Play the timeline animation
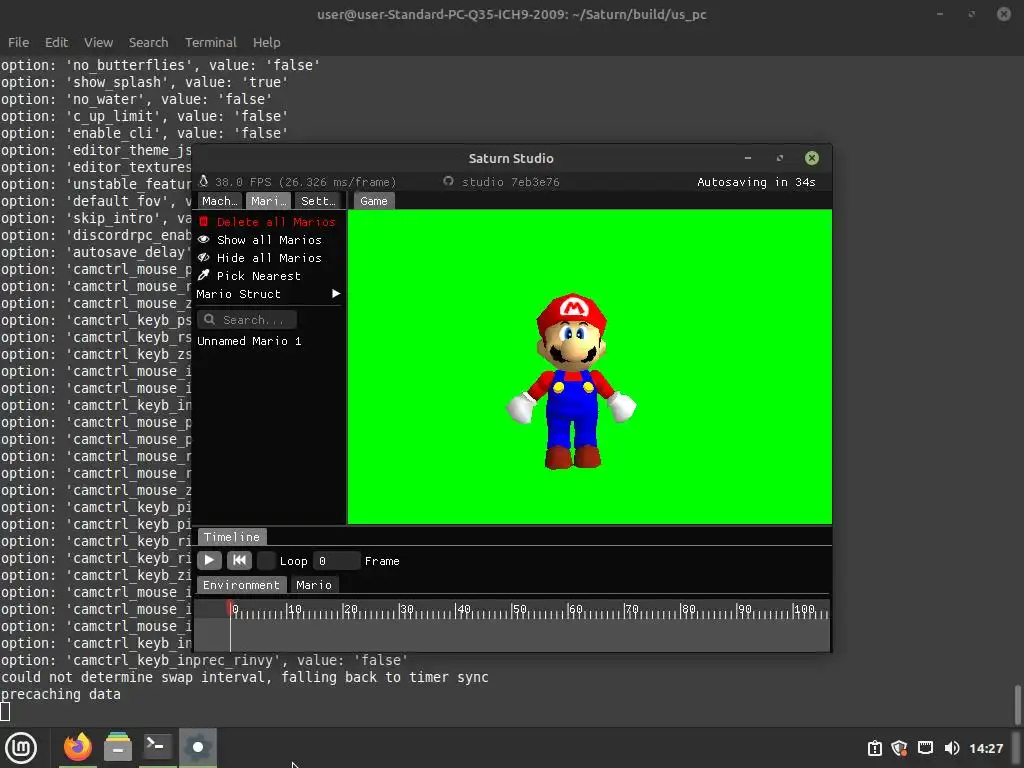 pyautogui.click(x=209, y=560)
